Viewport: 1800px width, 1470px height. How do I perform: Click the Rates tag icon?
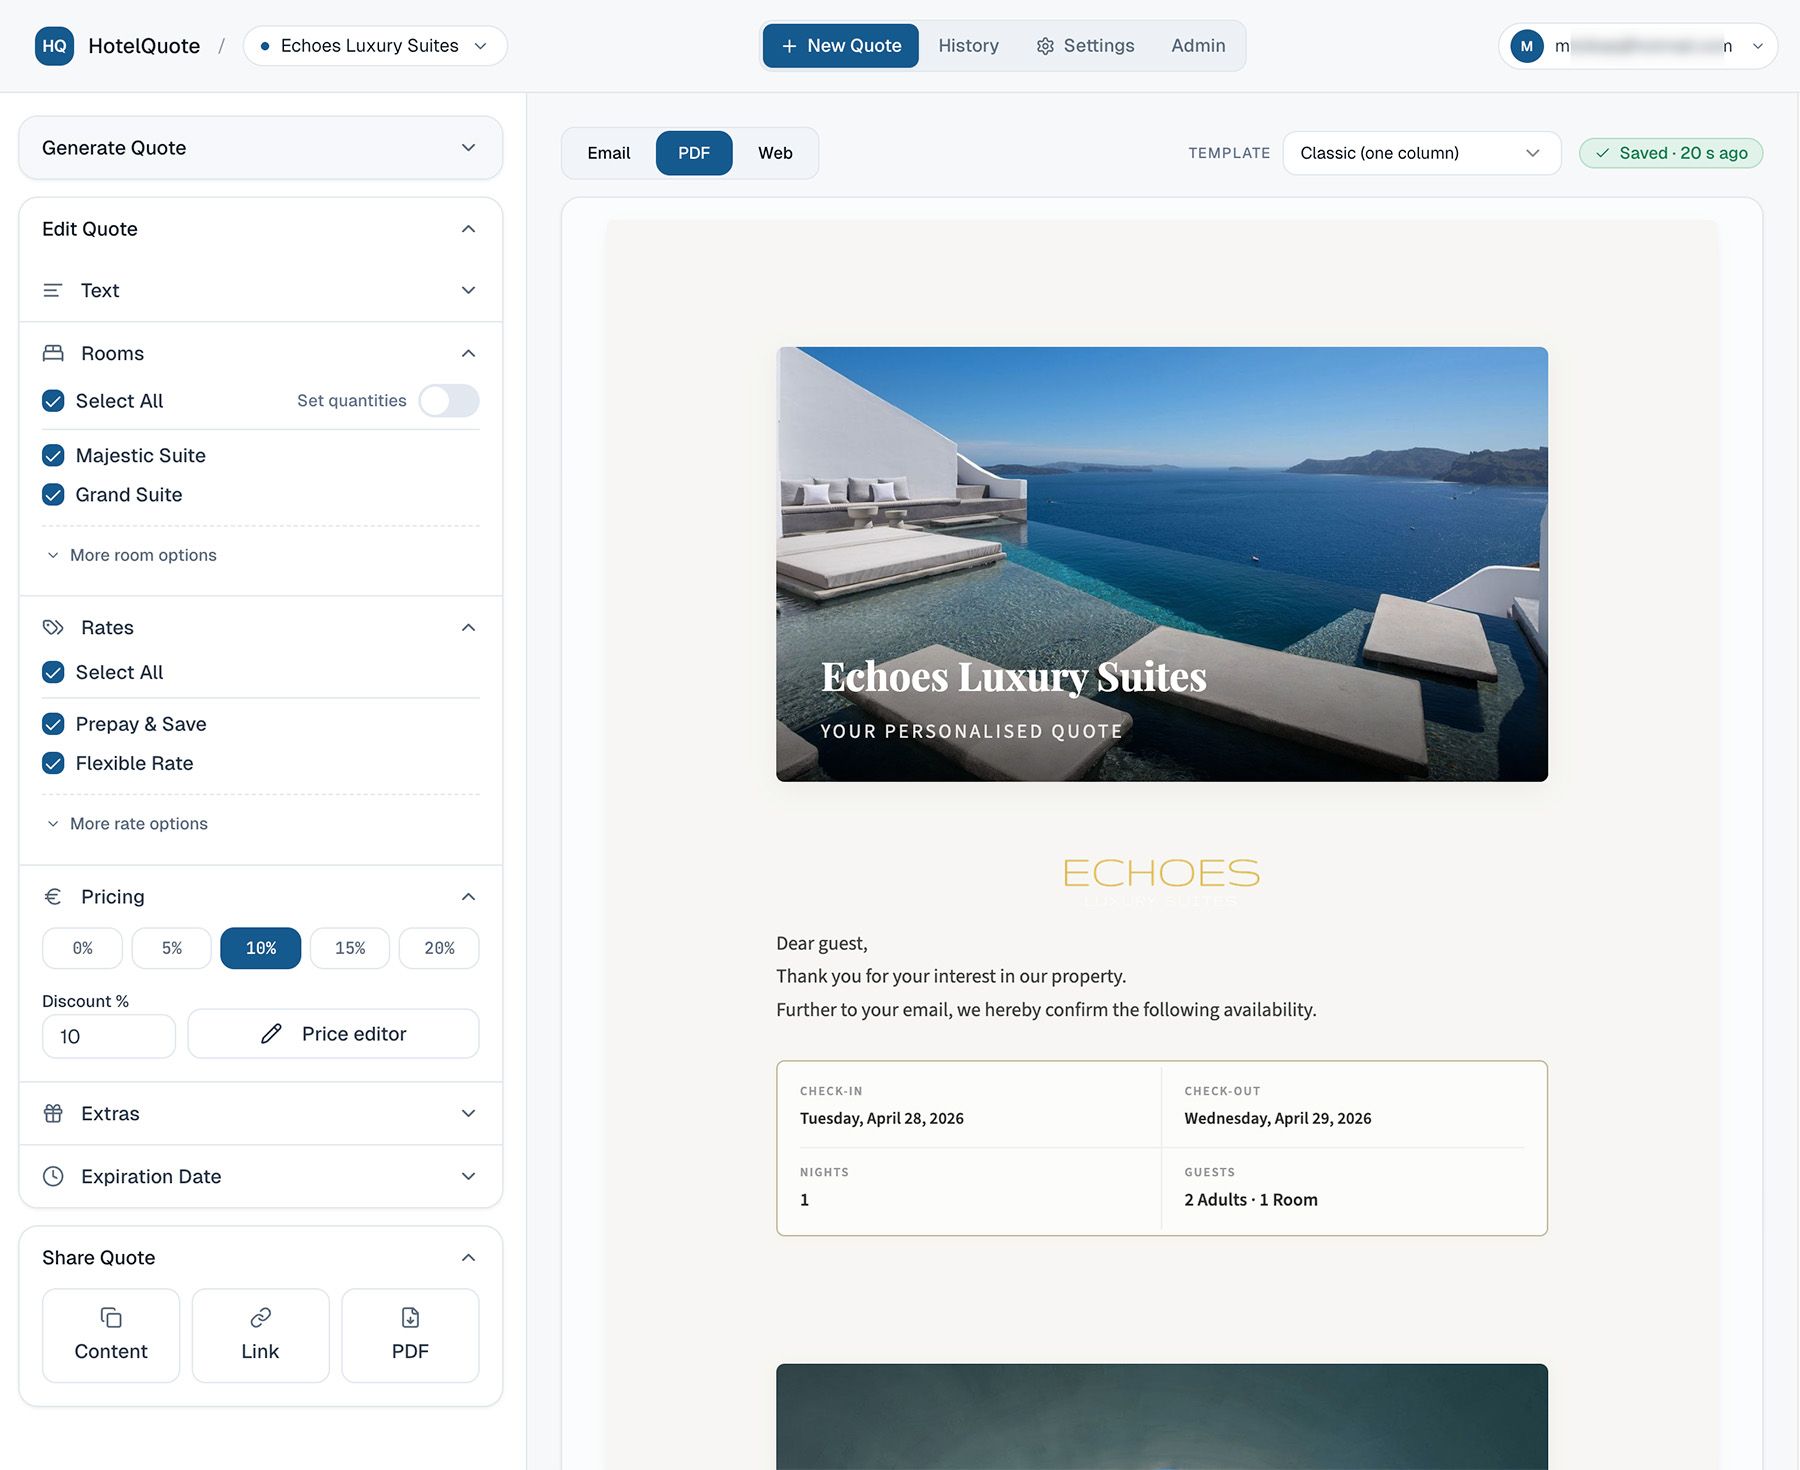pyautogui.click(x=53, y=627)
